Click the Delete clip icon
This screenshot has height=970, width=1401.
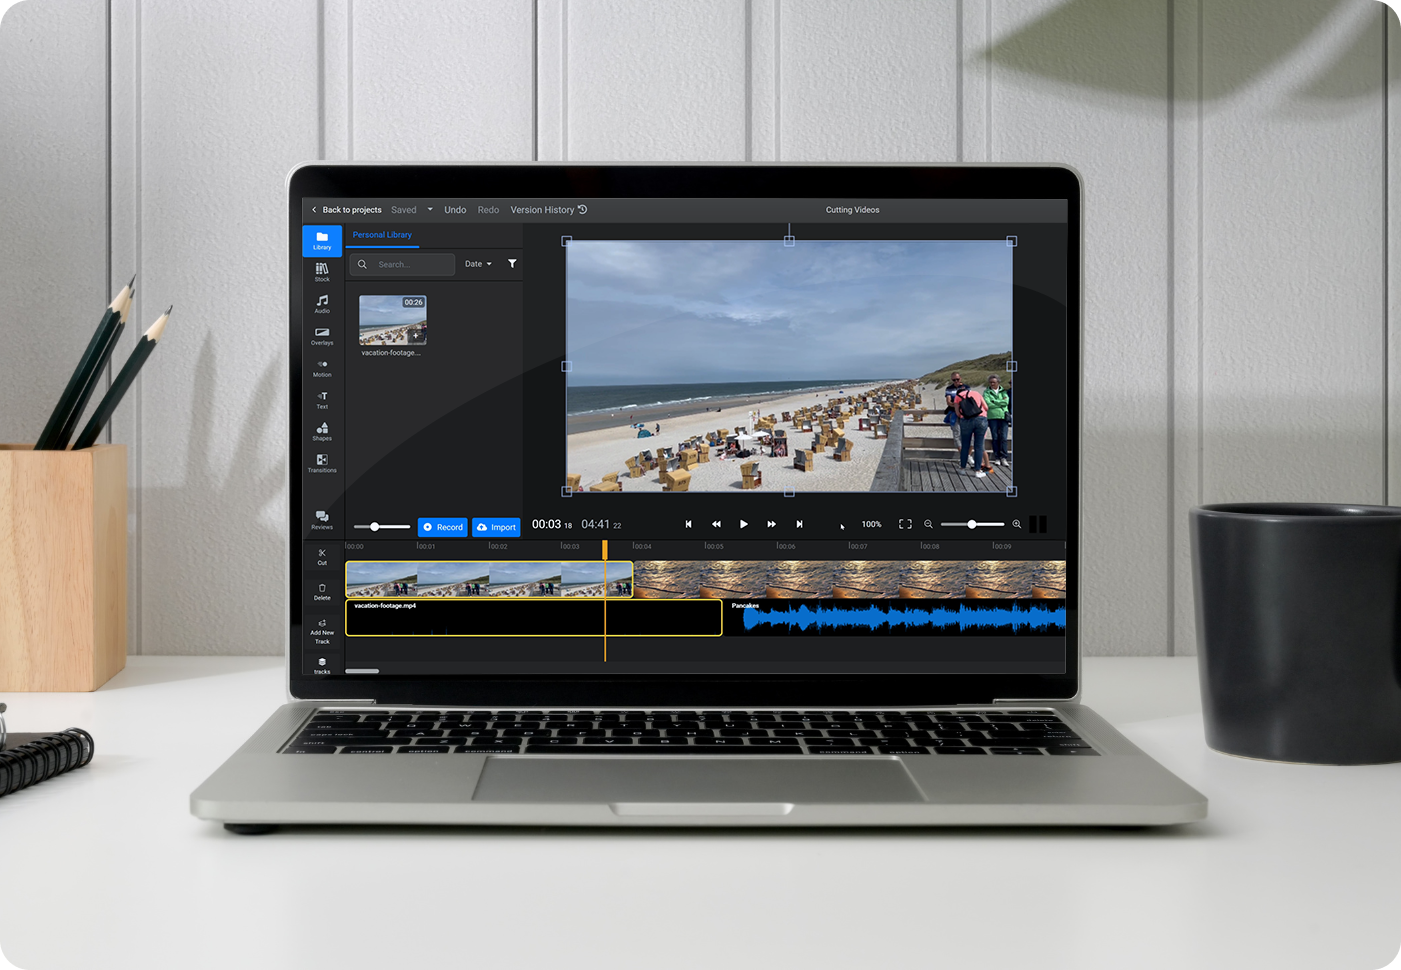(322, 591)
